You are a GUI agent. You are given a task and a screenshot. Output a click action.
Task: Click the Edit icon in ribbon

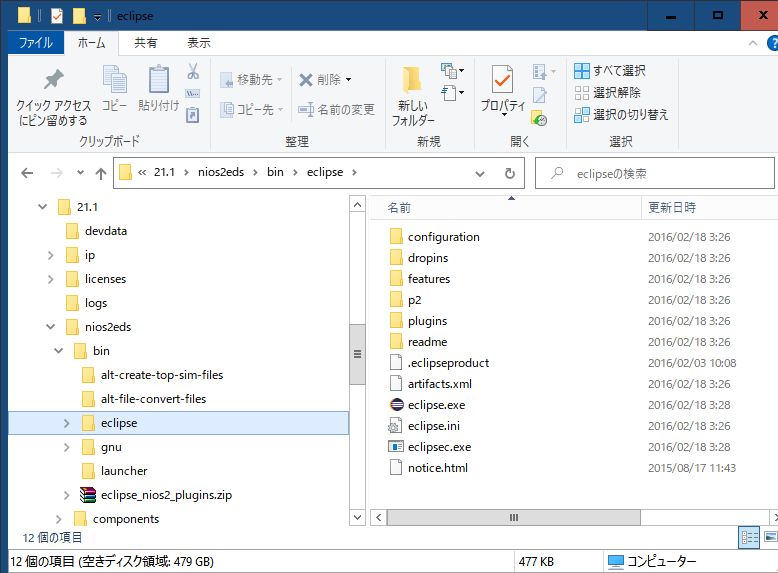pos(540,94)
